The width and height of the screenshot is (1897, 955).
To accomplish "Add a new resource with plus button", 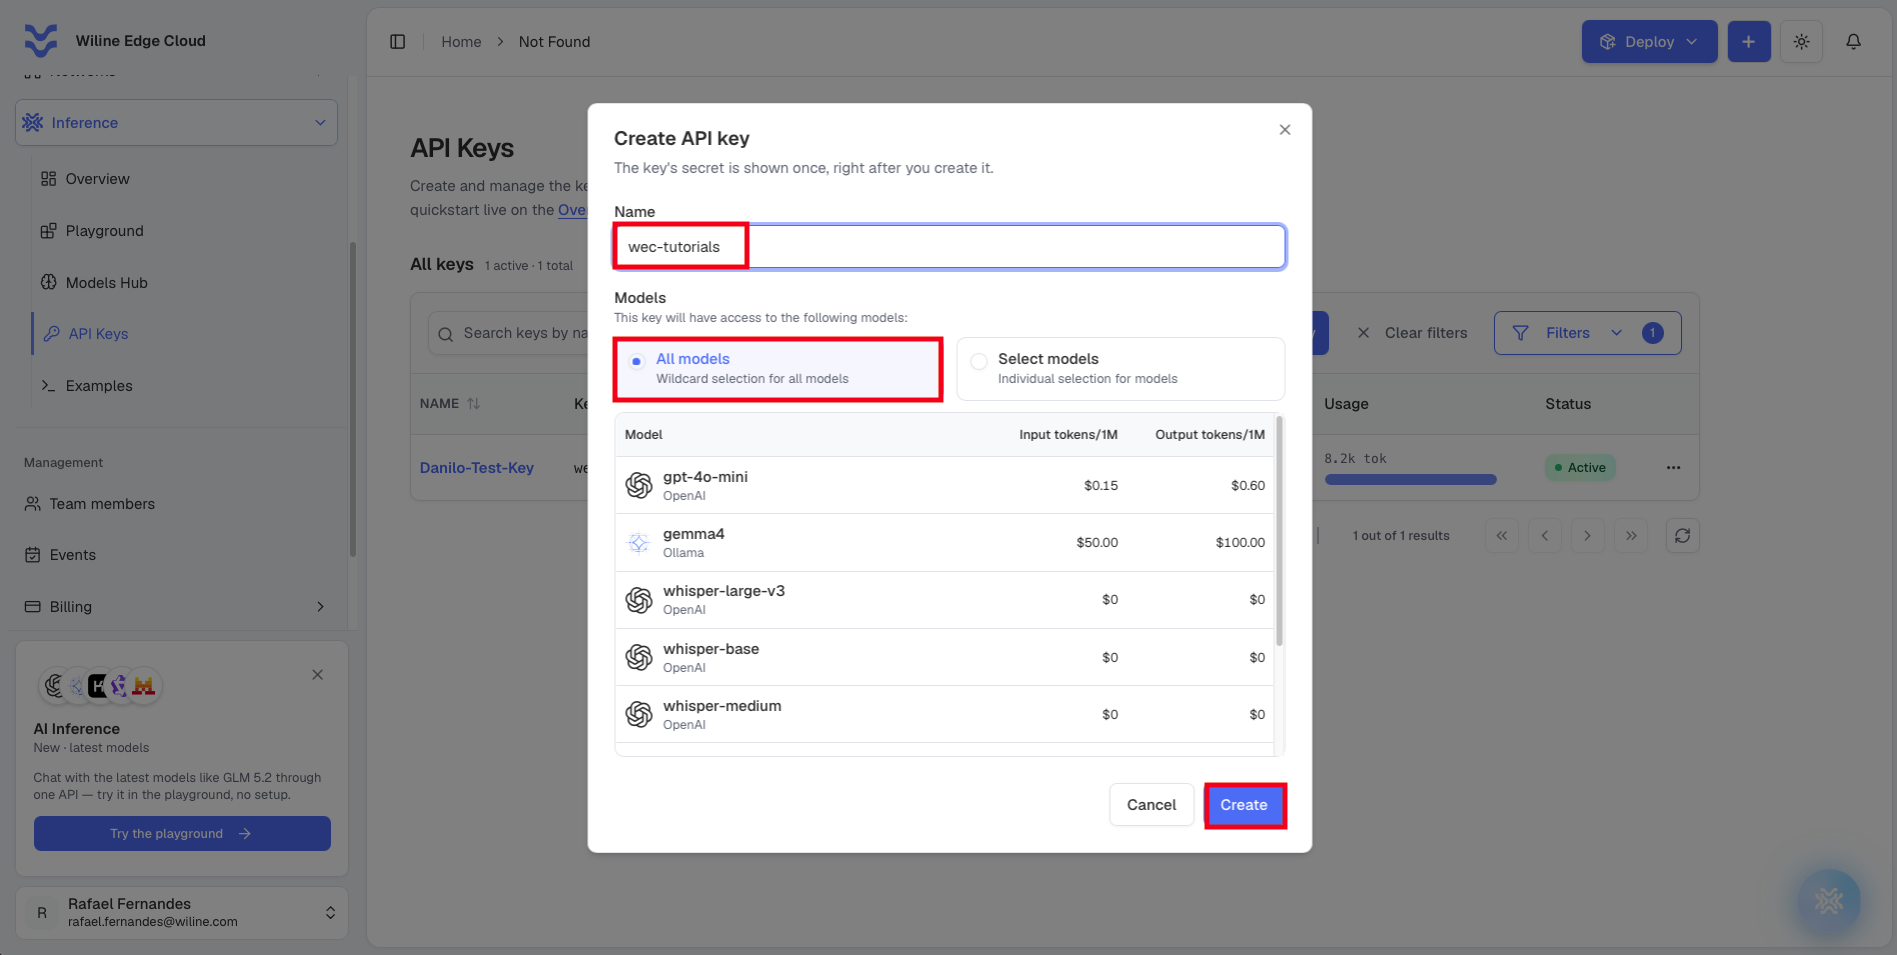I will click(x=1749, y=41).
